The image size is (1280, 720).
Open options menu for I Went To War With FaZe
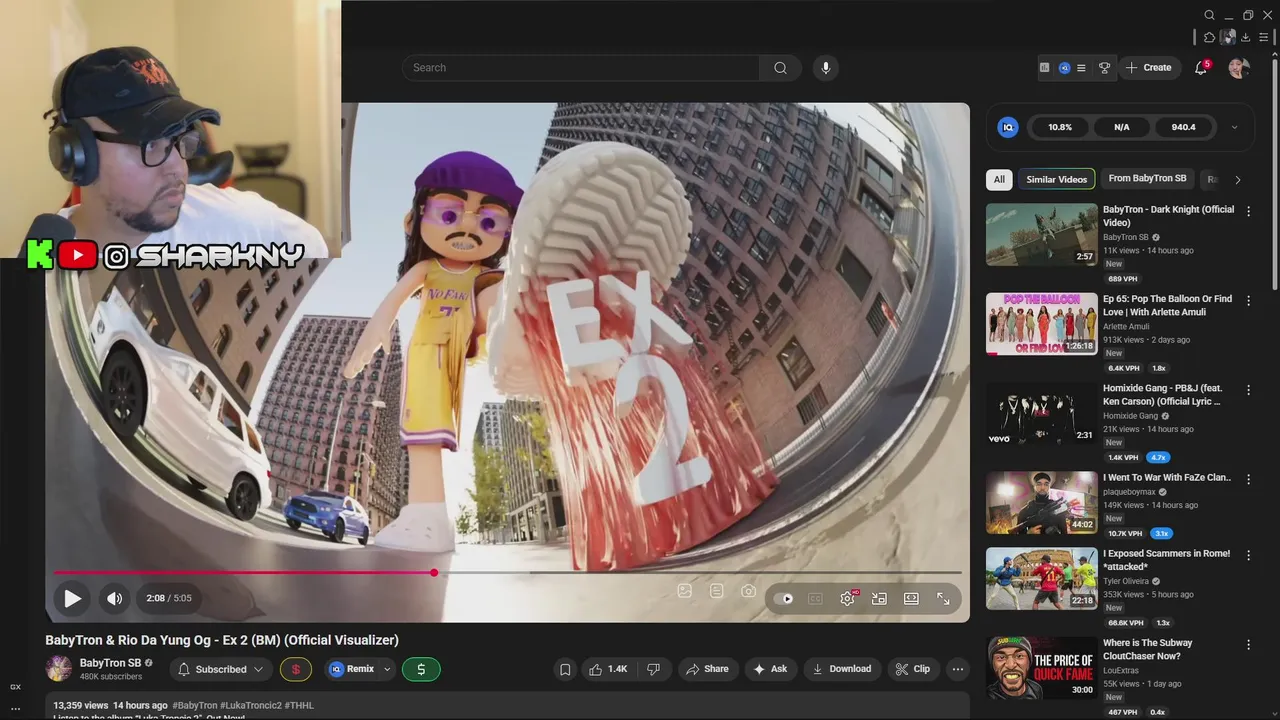tap(1248, 479)
